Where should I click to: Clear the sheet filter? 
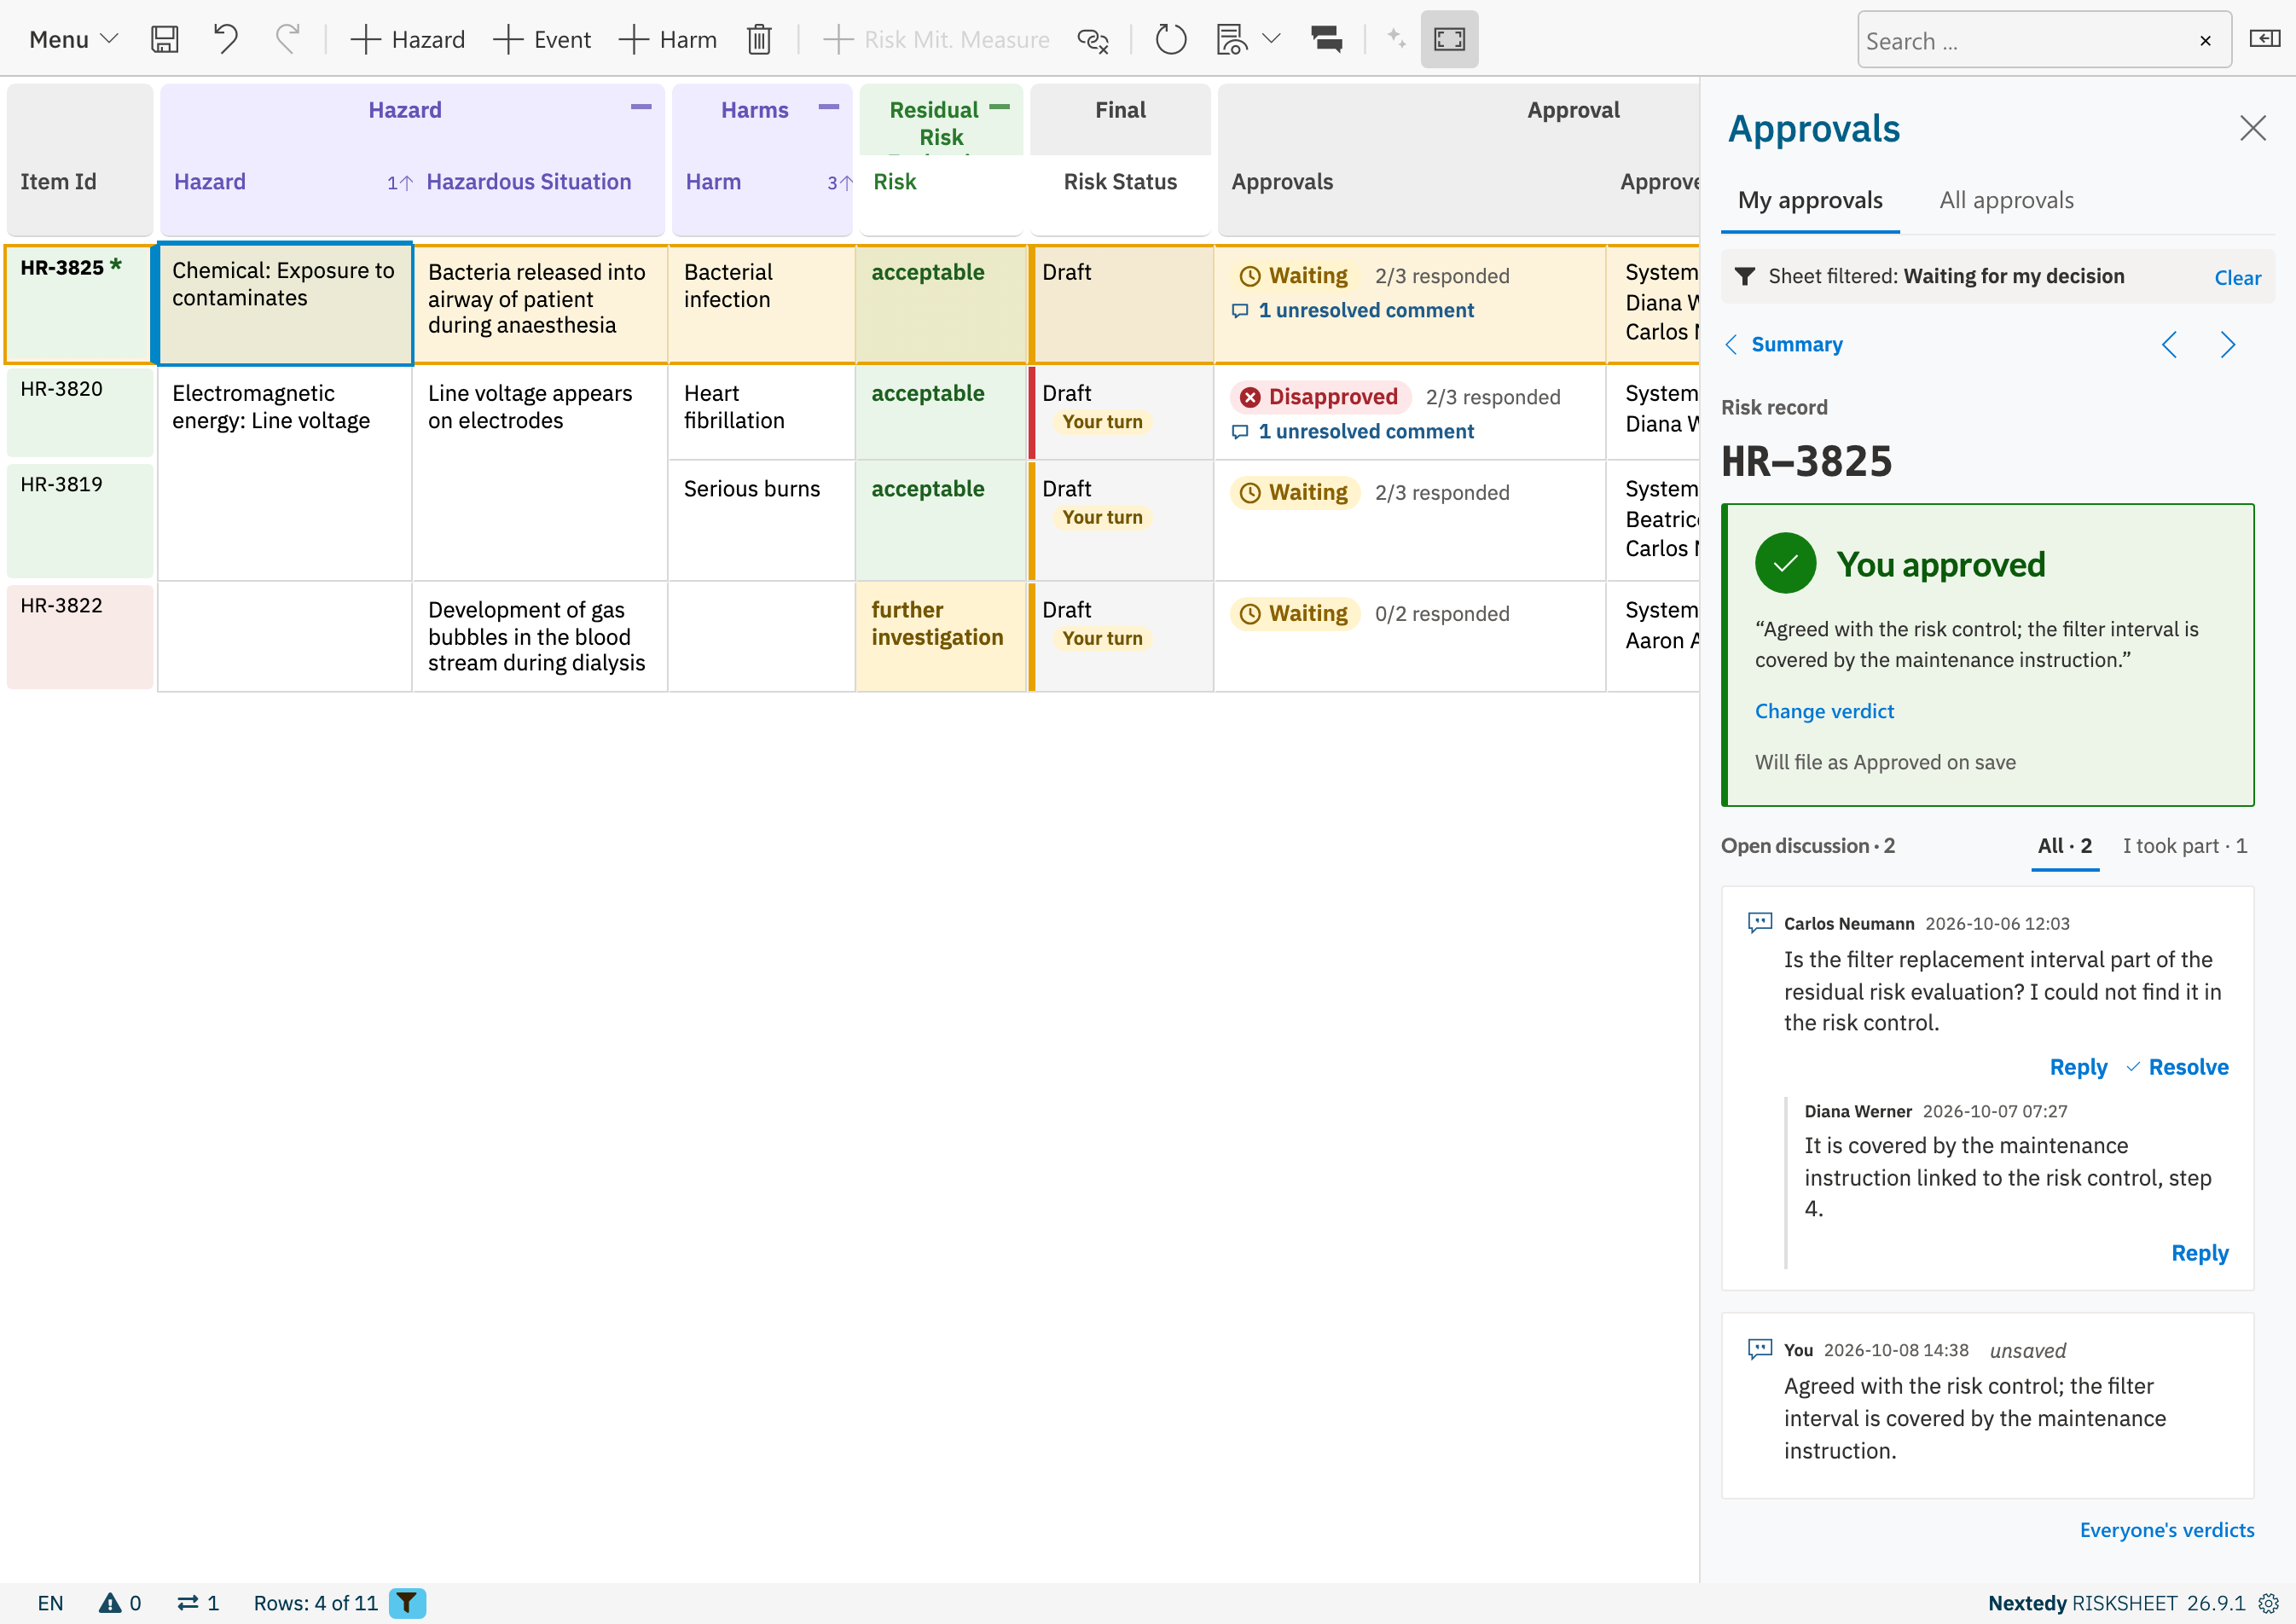tap(2237, 278)
